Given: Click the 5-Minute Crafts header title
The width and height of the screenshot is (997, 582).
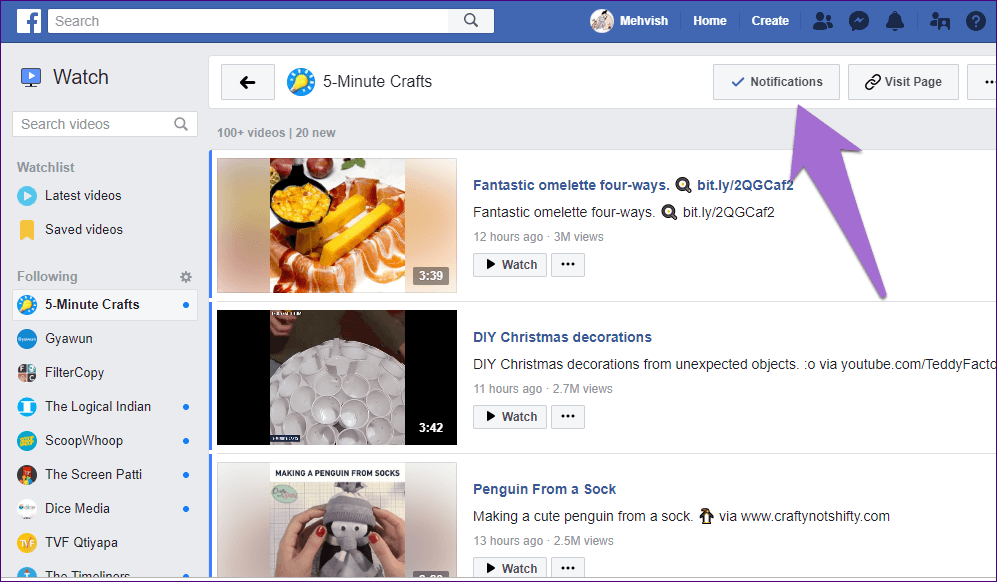Looking at the screenshot, I should click(x=378, y=81).
